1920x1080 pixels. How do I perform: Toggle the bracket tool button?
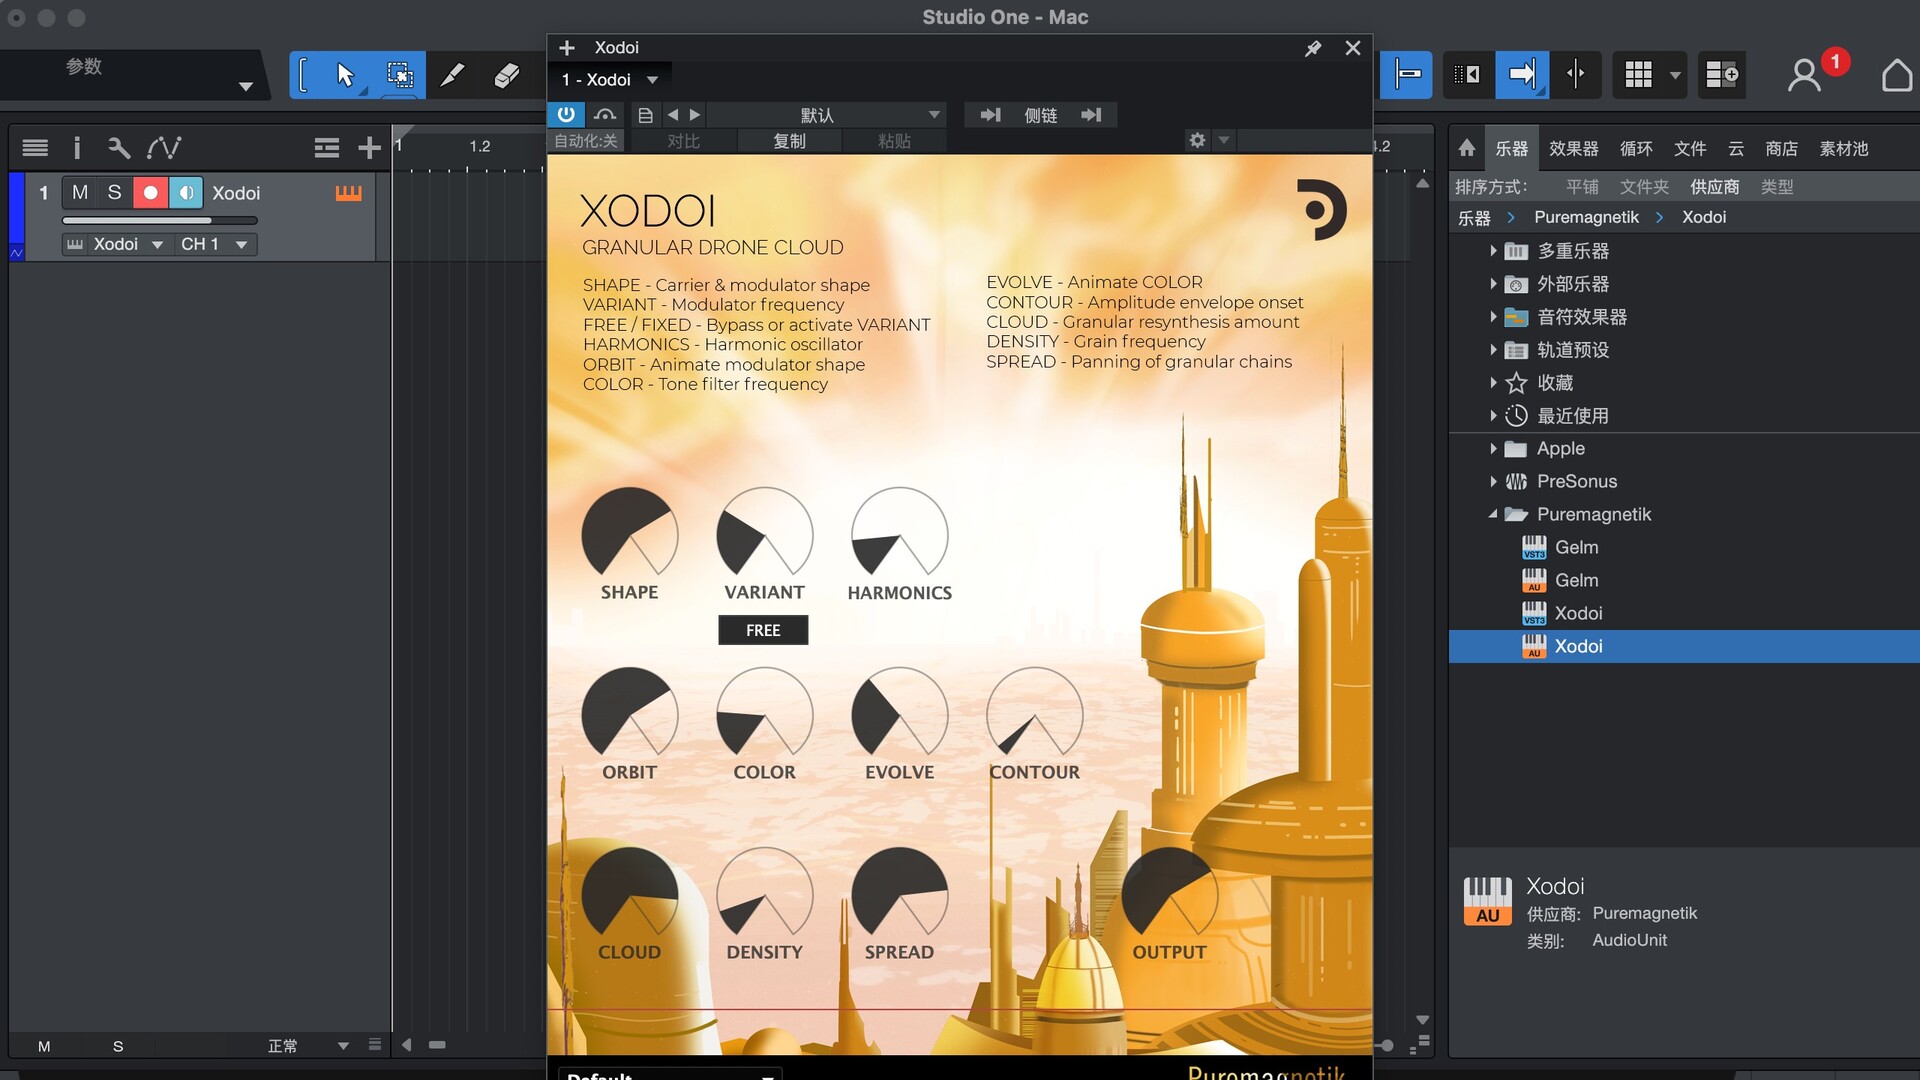click(x=304, y=75)
